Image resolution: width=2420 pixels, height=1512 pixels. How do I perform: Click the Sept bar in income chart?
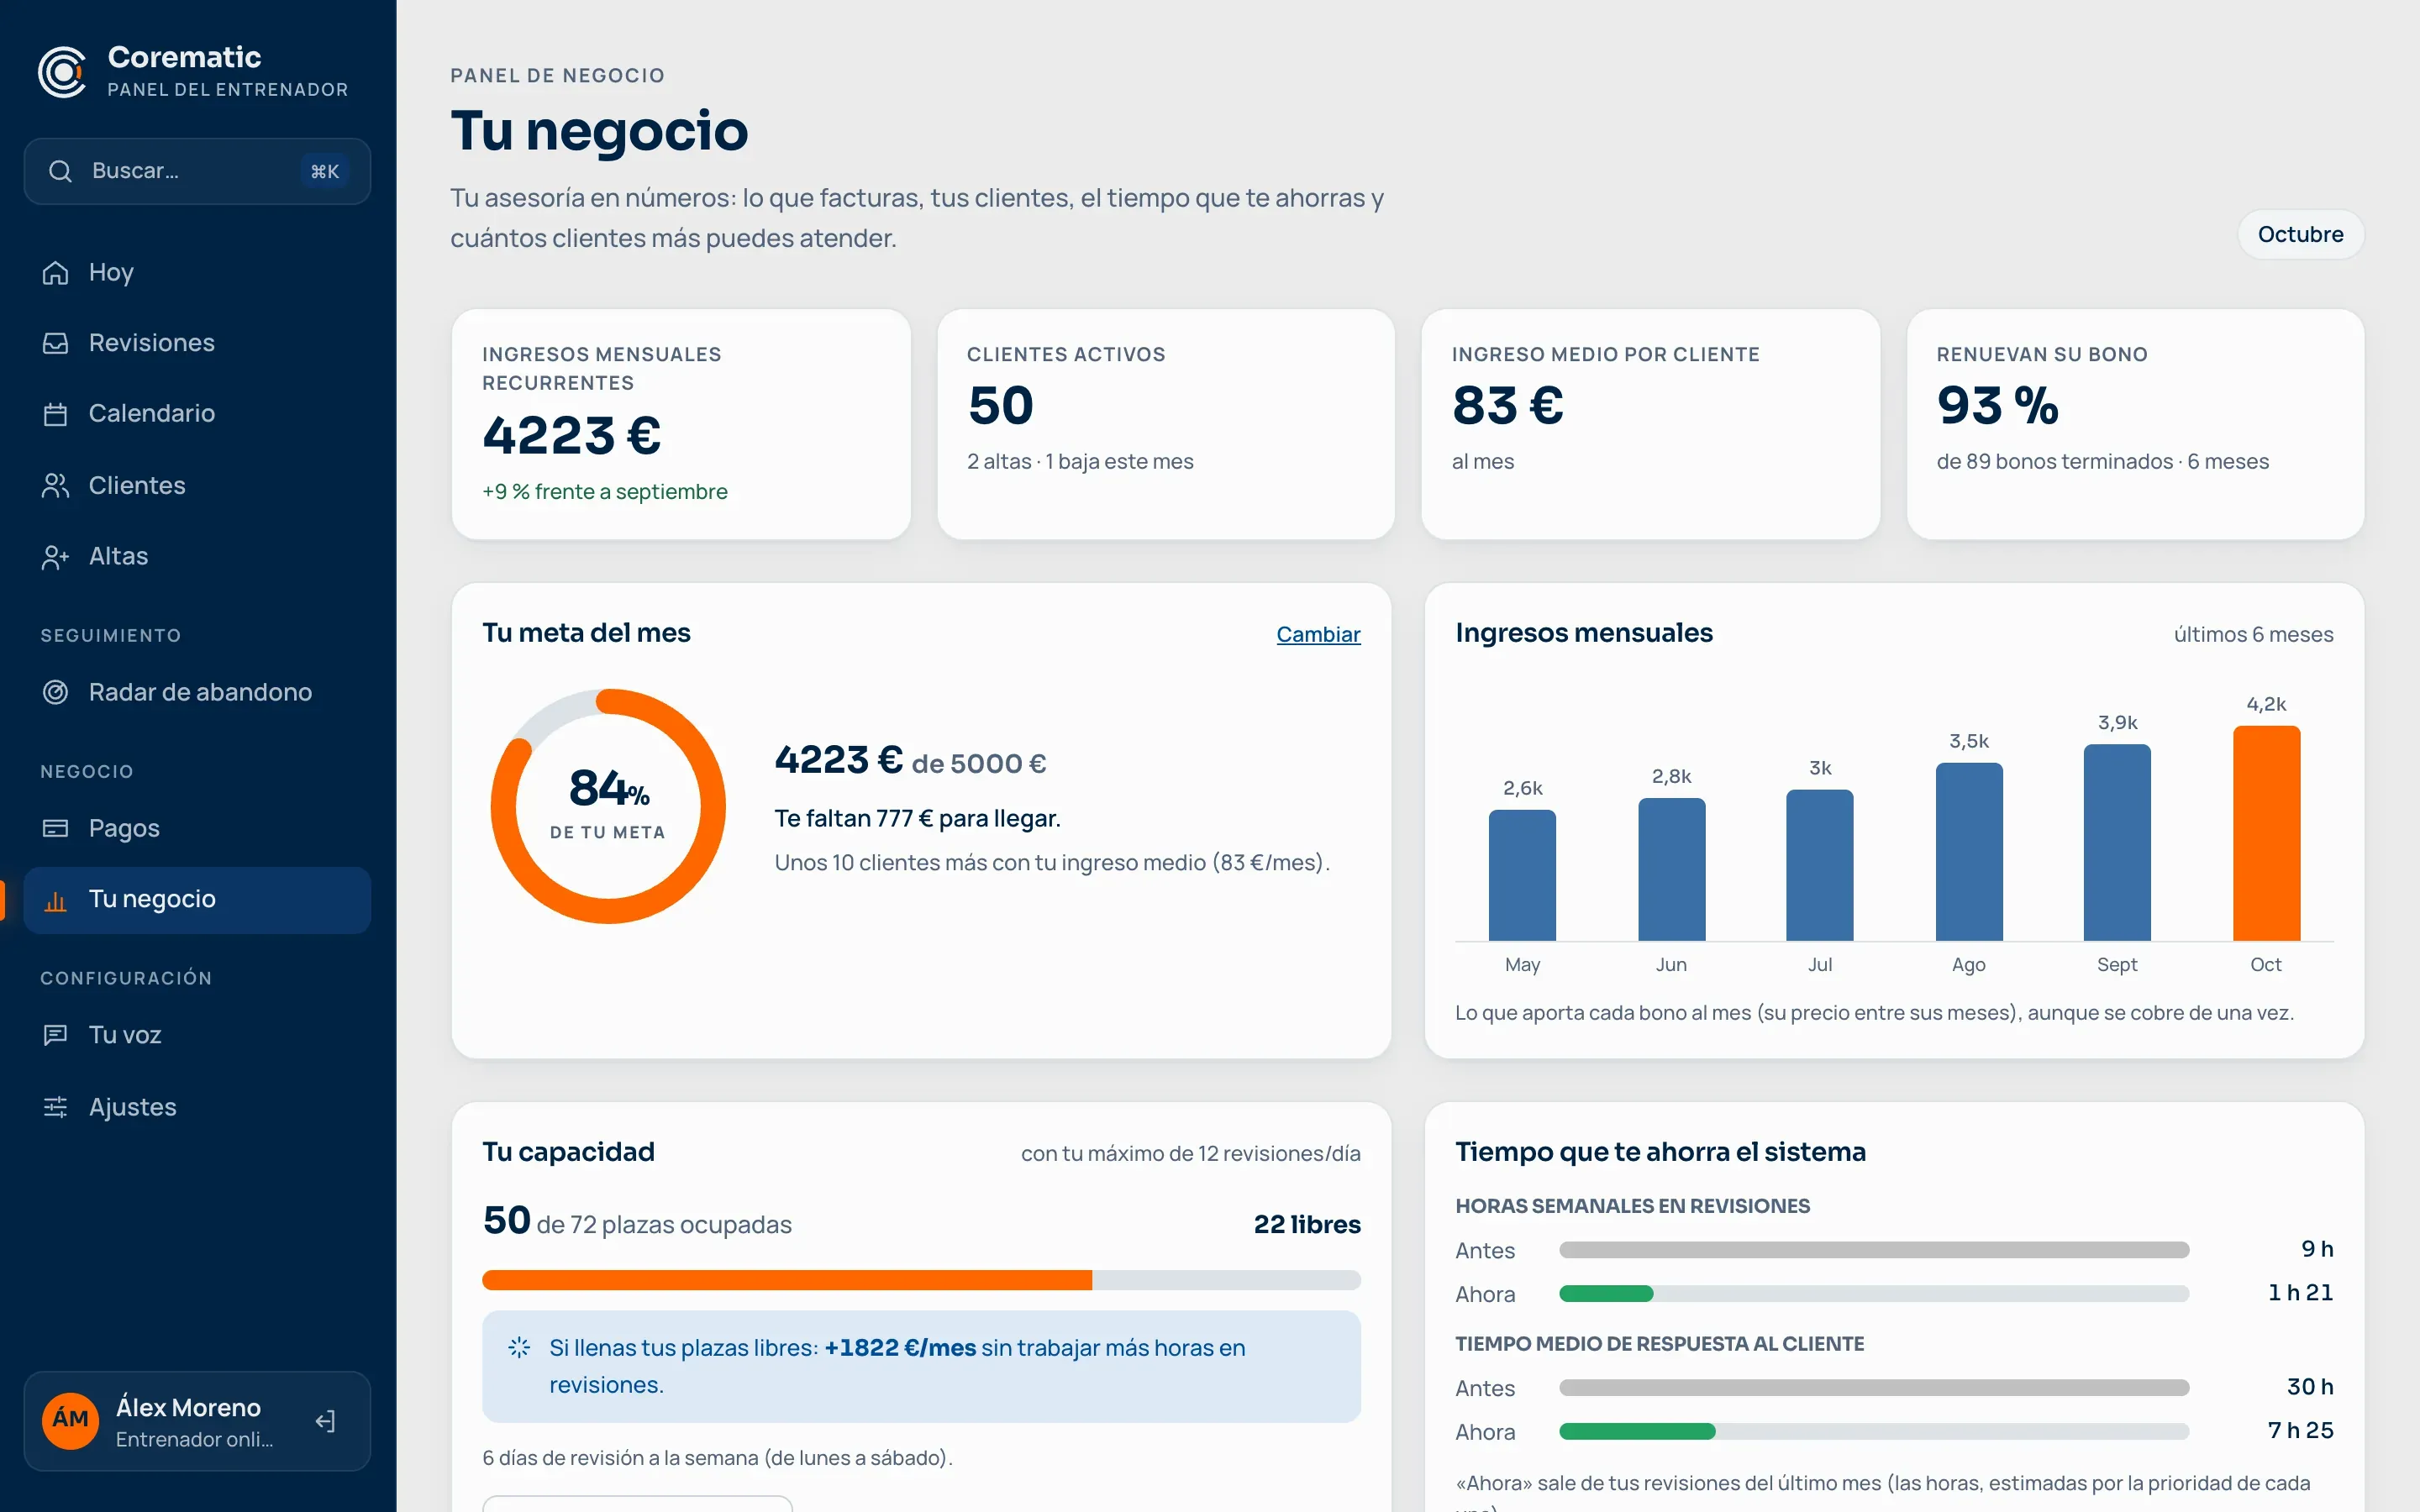pos(2117,842)
